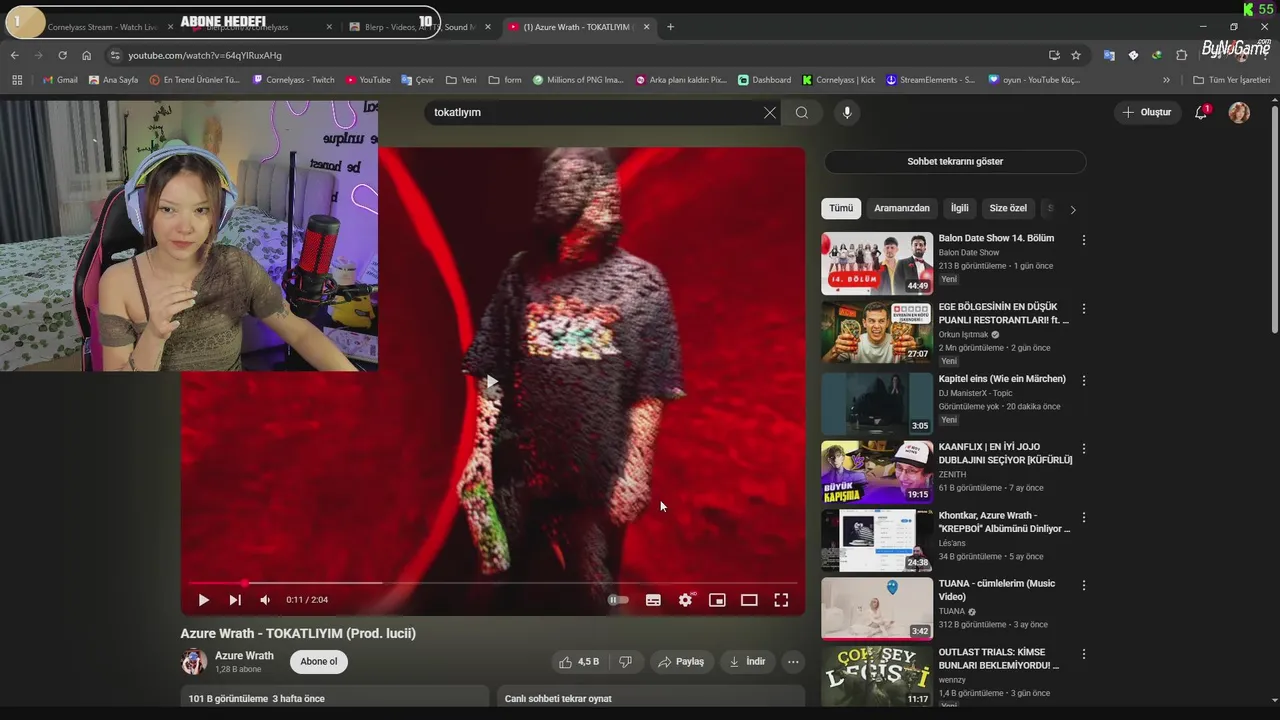Select the Tümü filter chip
1280x720 pixels.
point(841,208)
